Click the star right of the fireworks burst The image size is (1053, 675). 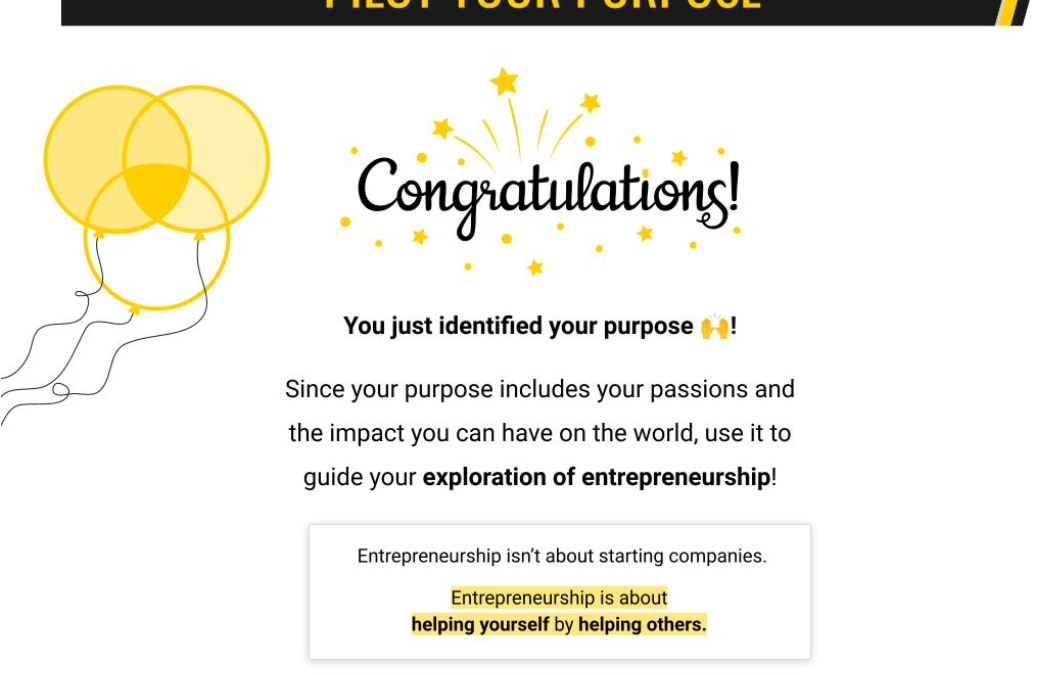[x=590, y=102]
